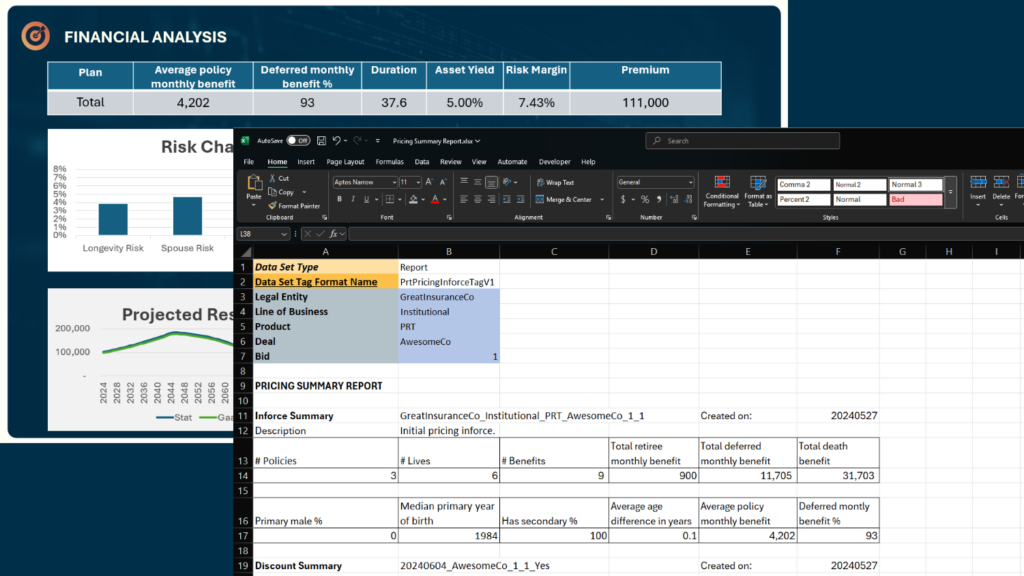The image size is (1024, 576).
Task: Click Decrease Decimal icon
Action: point(688,199)
